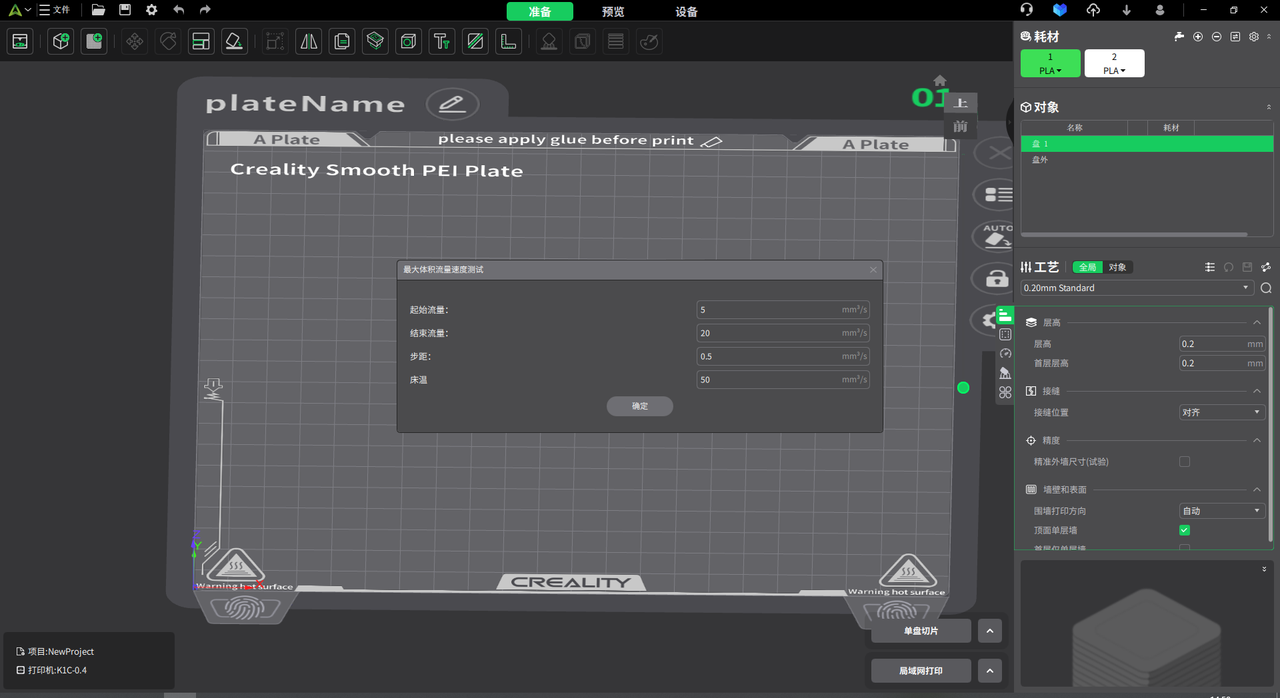Select 盘外 row in object list
The height and width of the screenshot is (698, 1280).
(1147, 159)
